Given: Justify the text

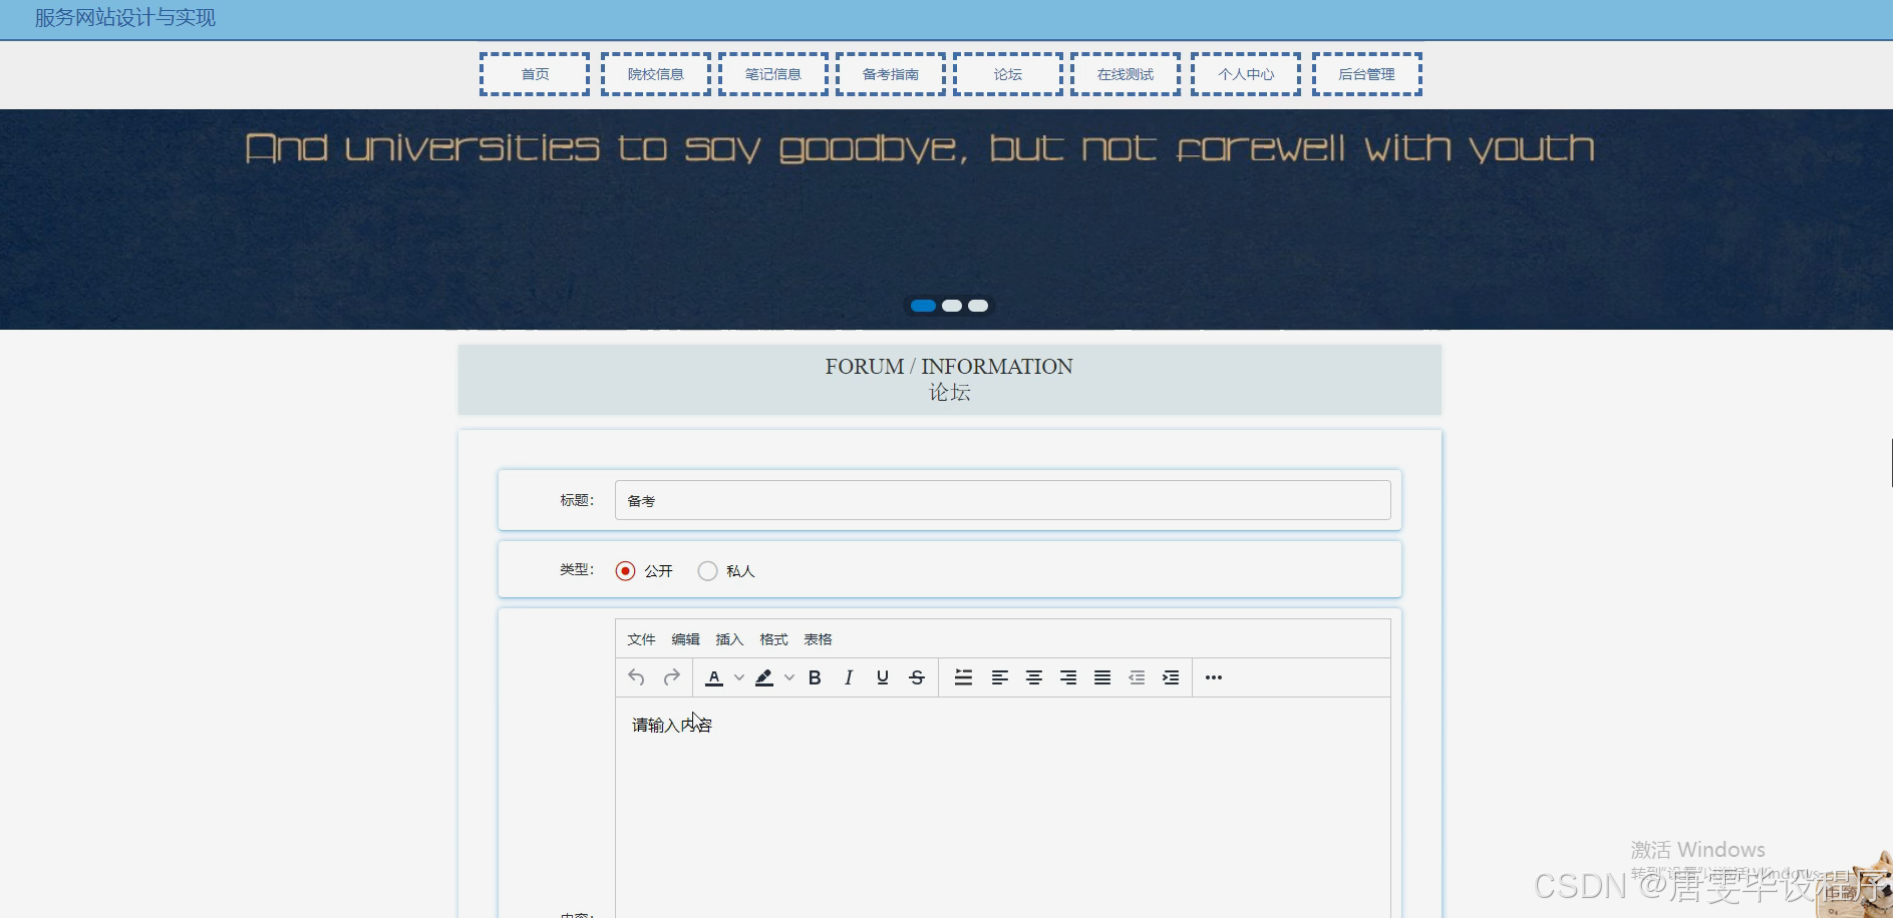Looking at the screenshot, I should pos(1102,677).
